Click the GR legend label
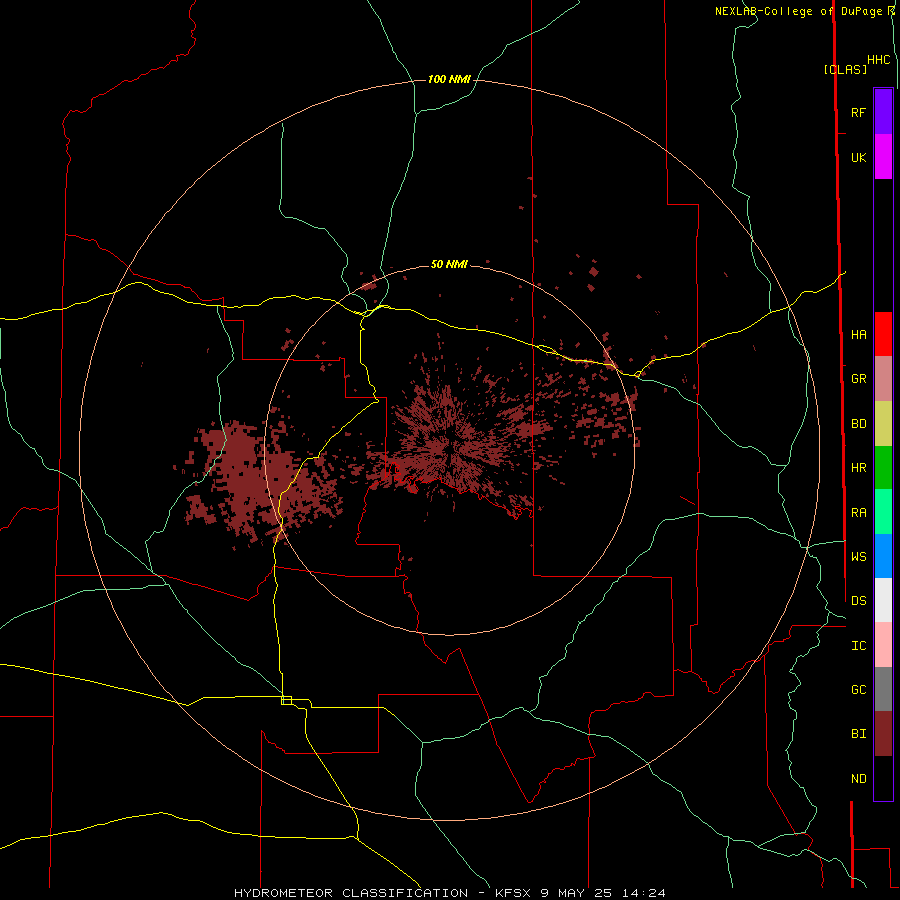The height and width of the screenshot is (900, 900). (x=858, y=379)
